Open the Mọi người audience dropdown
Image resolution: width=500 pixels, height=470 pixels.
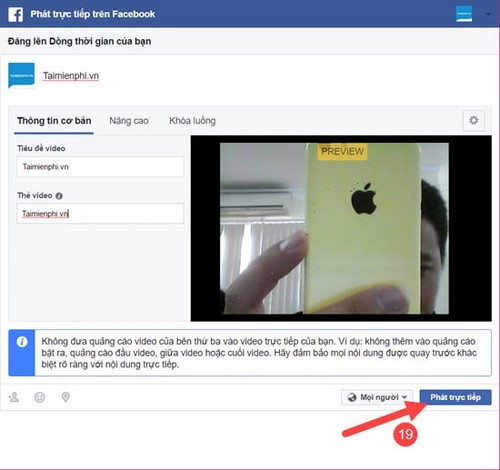tap(377, 397)
